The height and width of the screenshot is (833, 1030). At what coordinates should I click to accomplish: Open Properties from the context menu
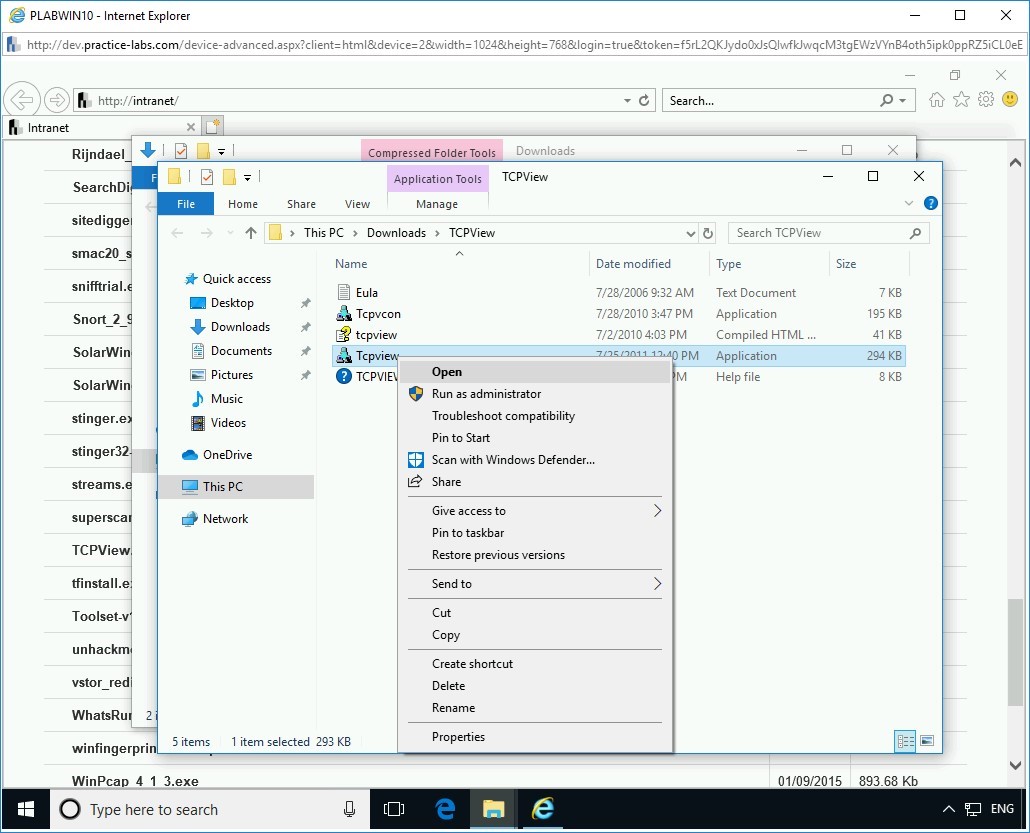click(459, 736)
